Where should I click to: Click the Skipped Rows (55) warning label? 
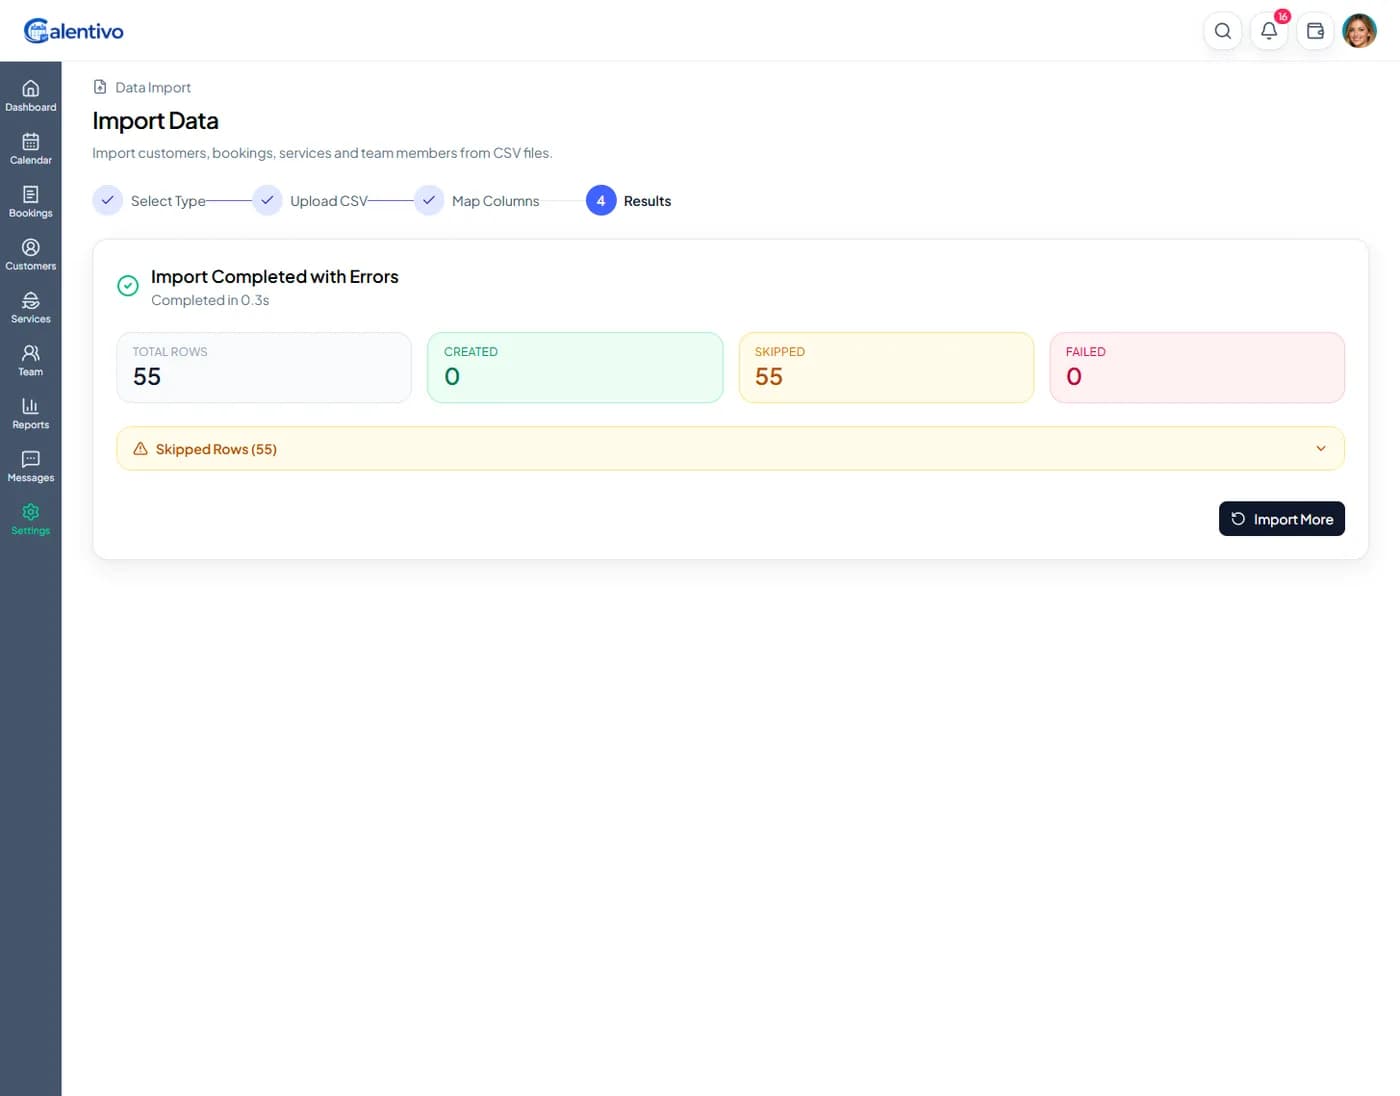tap(215, 449)
